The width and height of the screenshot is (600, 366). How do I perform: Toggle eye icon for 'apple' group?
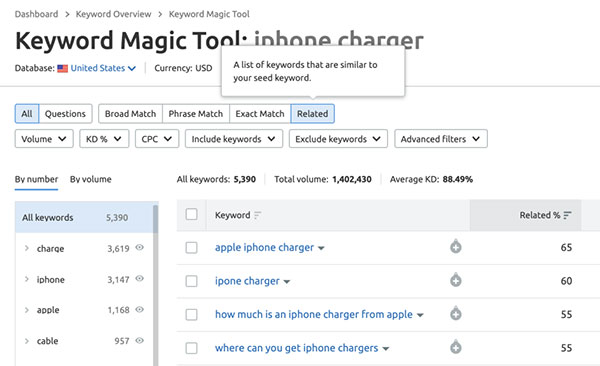[140, 309]
